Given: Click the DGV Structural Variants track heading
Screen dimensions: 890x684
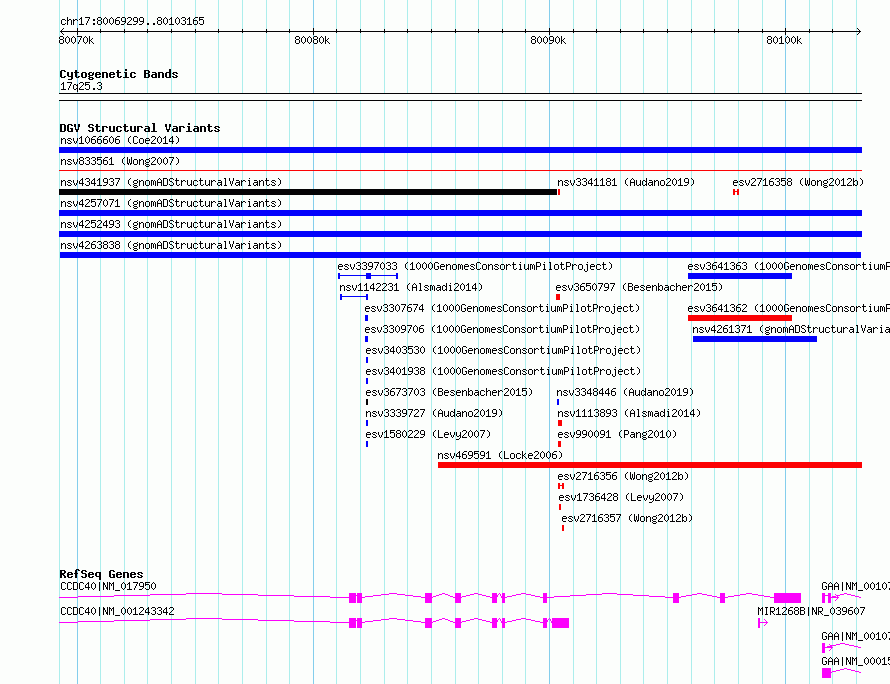Looking at the screenshot, I should [x=140, y=128].
